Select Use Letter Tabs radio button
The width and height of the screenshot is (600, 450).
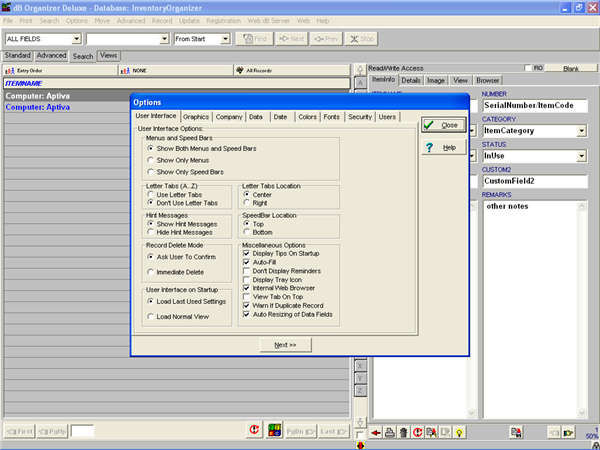click(x=151, y=194)
